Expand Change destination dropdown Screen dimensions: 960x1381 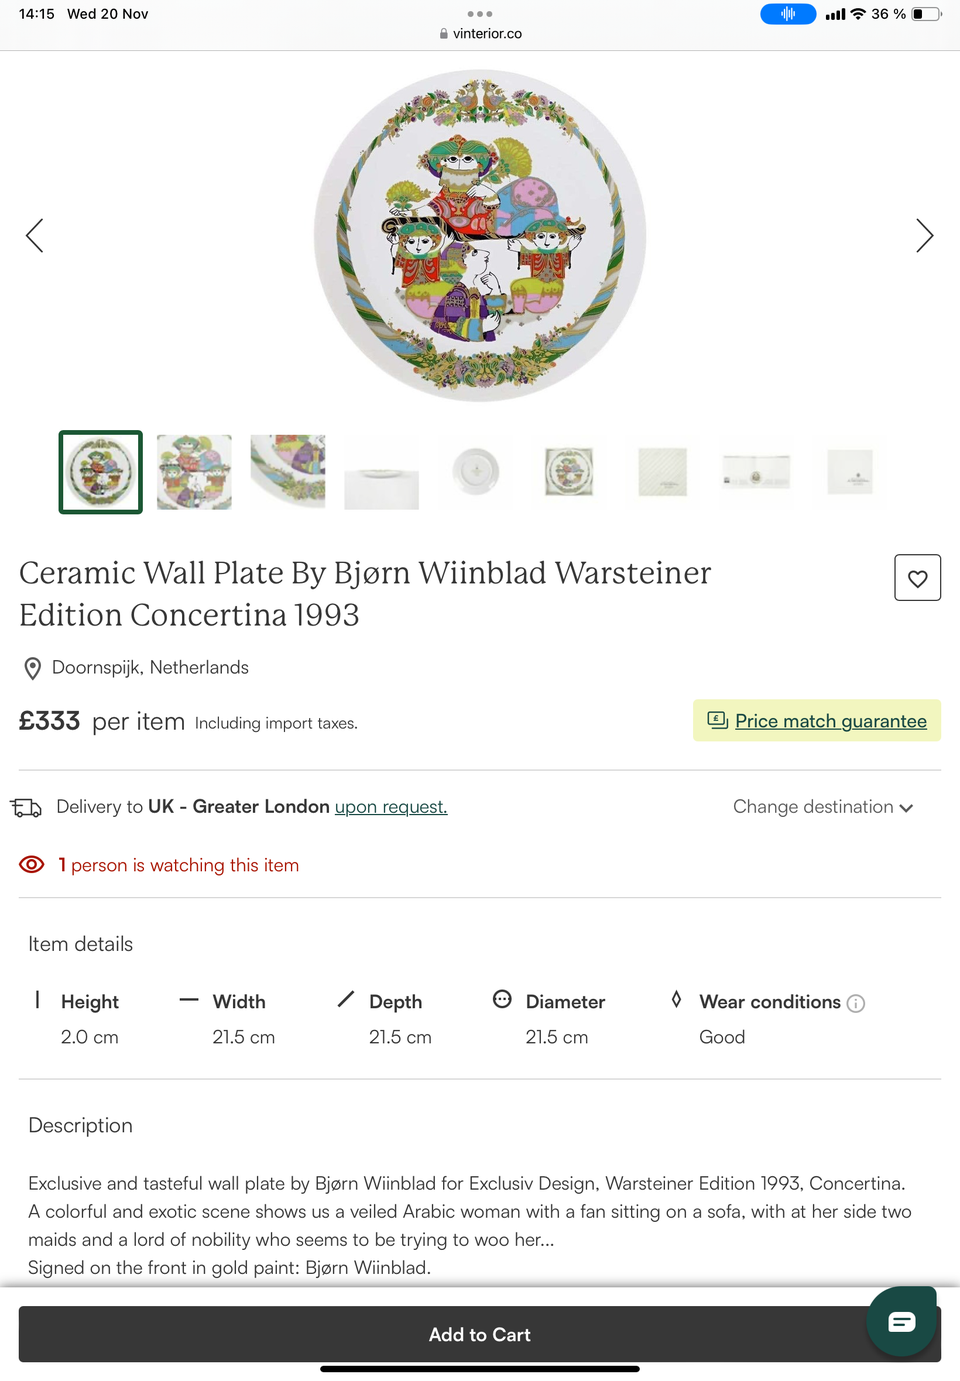point(813,807)
